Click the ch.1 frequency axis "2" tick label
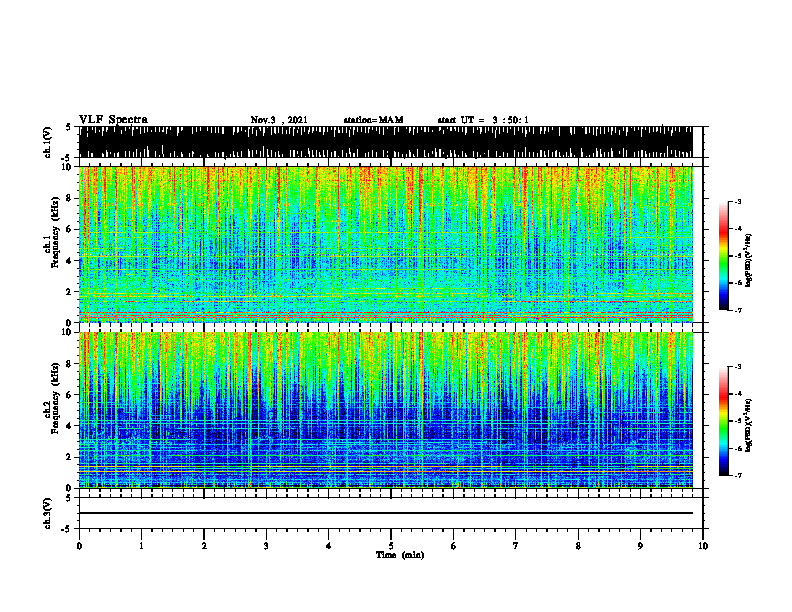 point(70,292)
